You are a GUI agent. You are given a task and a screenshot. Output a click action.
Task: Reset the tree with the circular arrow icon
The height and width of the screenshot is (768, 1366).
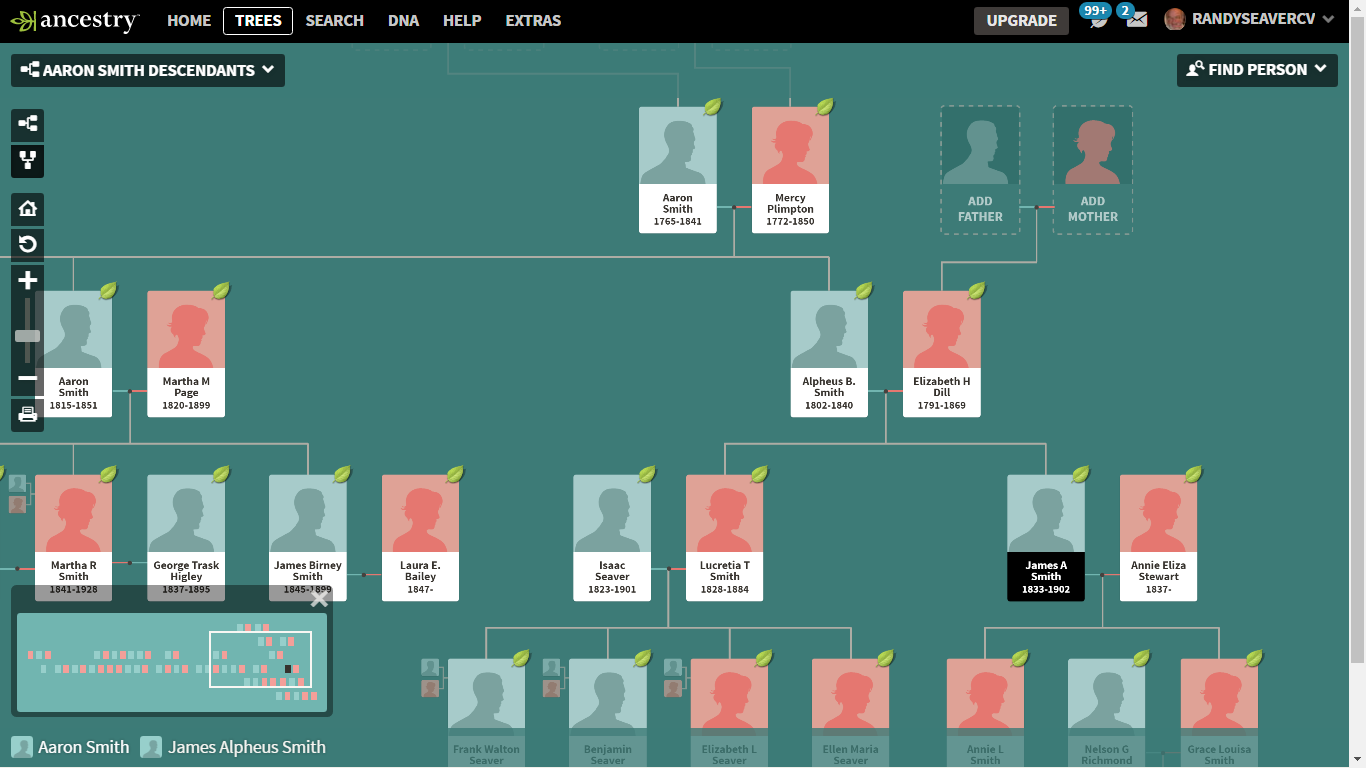(27, 245)
